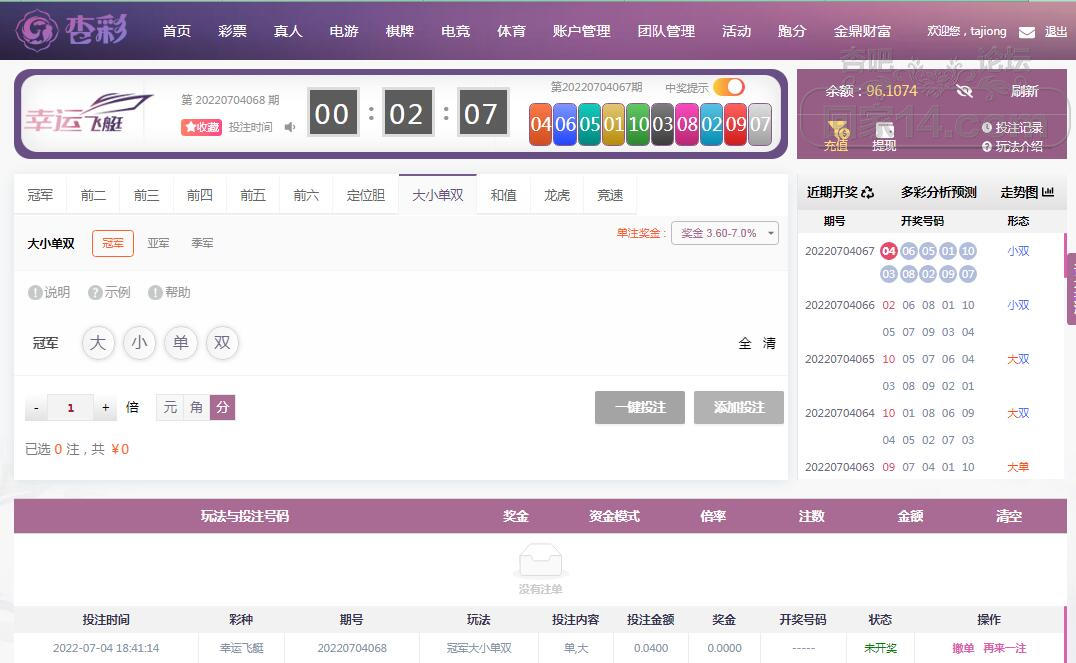Open 投注记录 betting records

coord(1012,128)
